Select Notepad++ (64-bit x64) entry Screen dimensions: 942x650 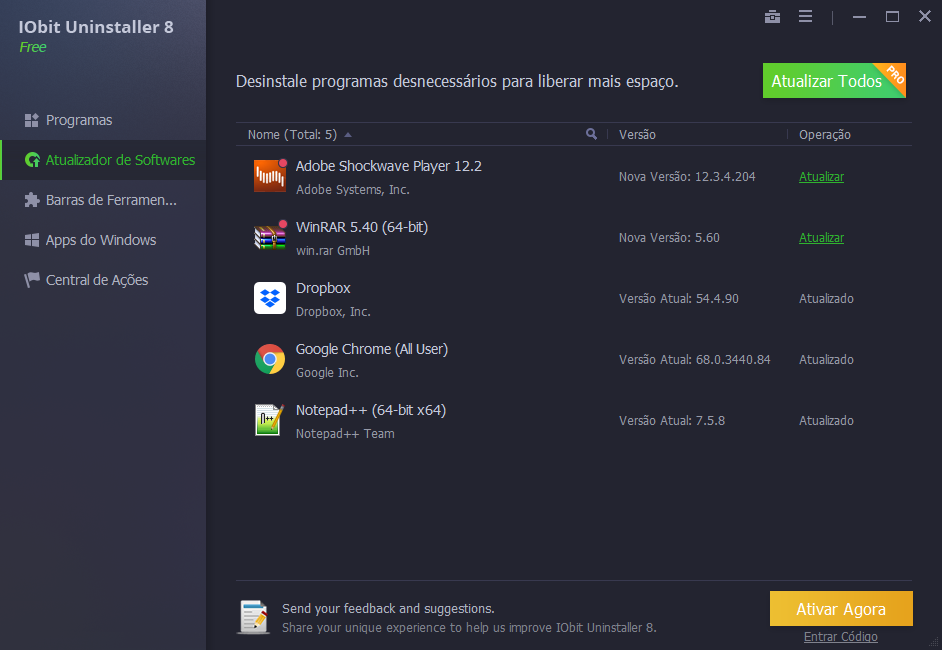tap(371, 410)
